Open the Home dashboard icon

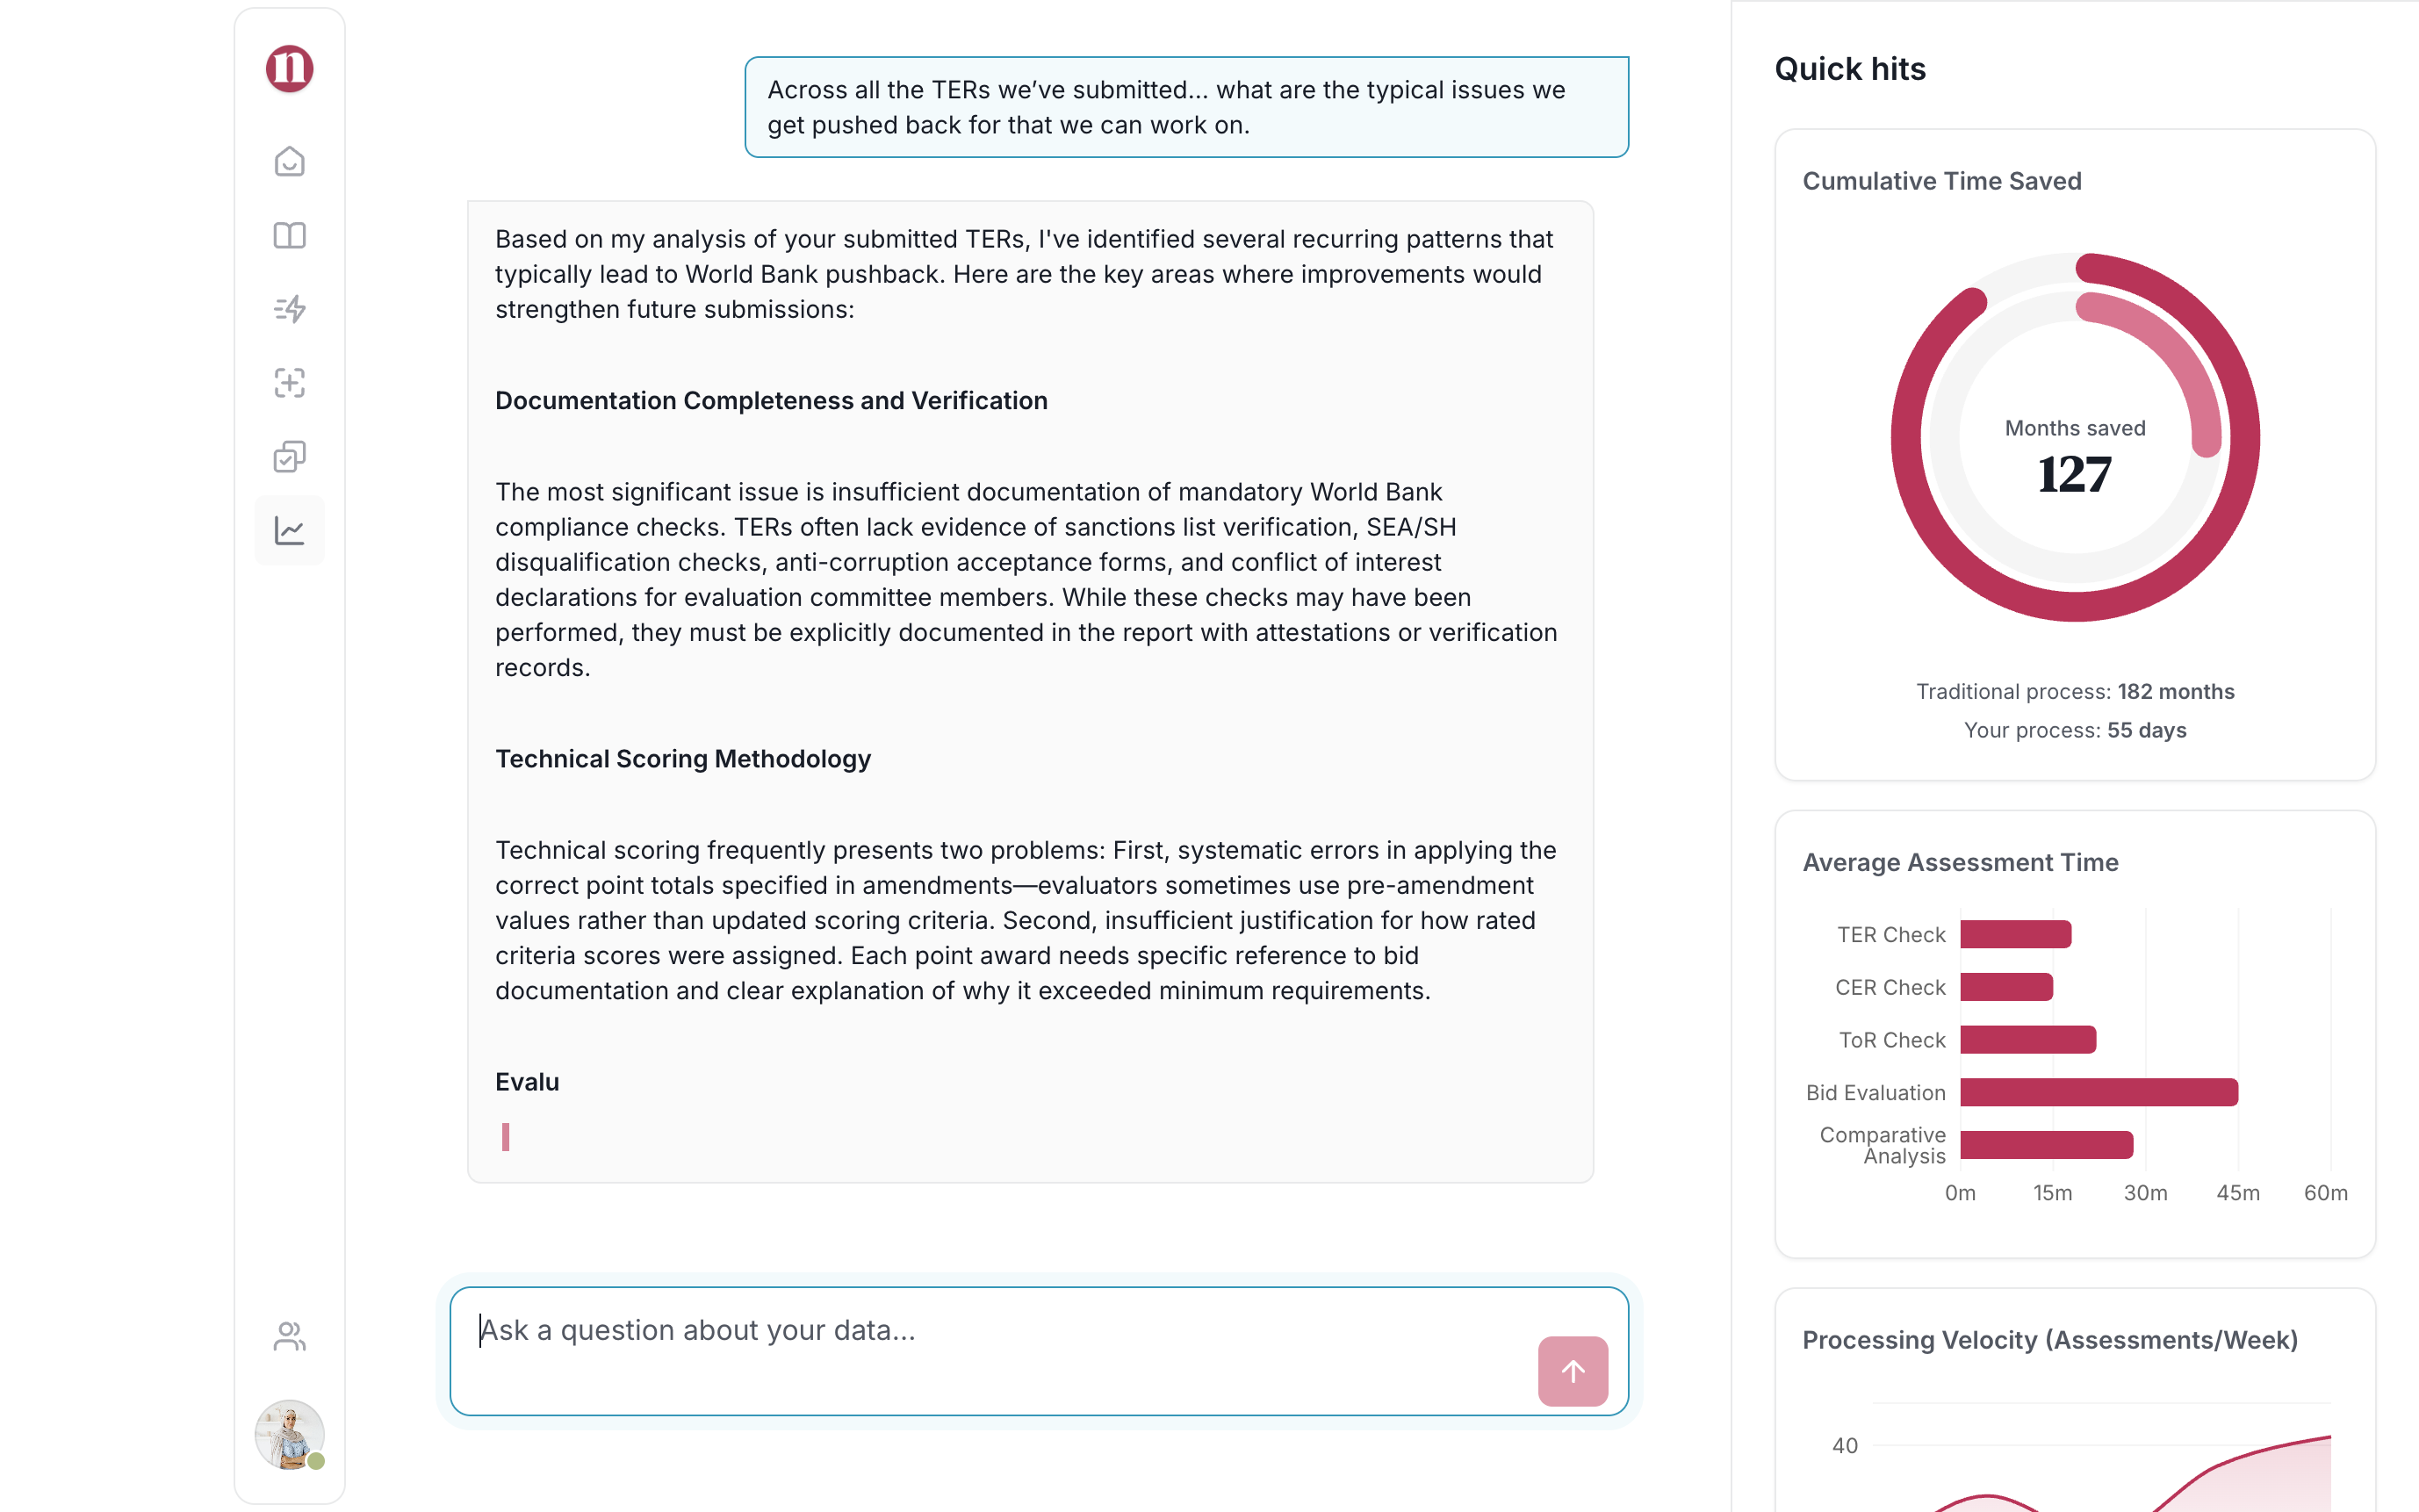289,161
